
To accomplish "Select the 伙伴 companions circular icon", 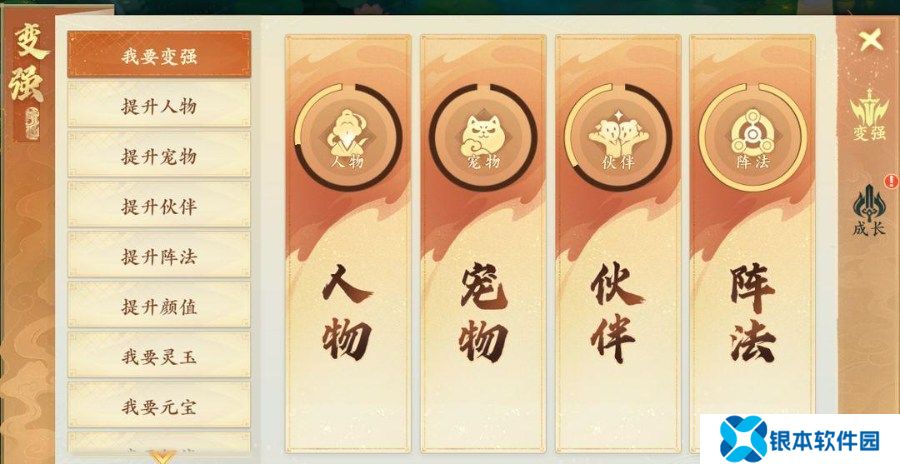I will coord(618,138).
